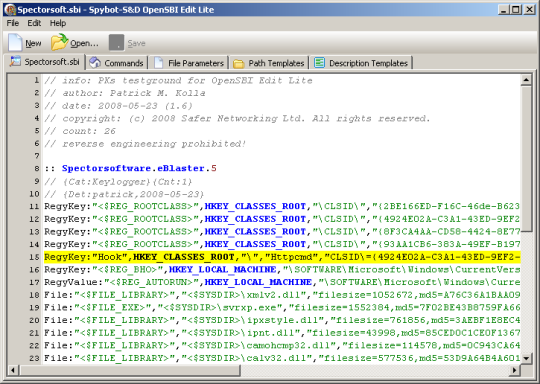
Task: Click the Commands tab icon
Action: [95, 63]
